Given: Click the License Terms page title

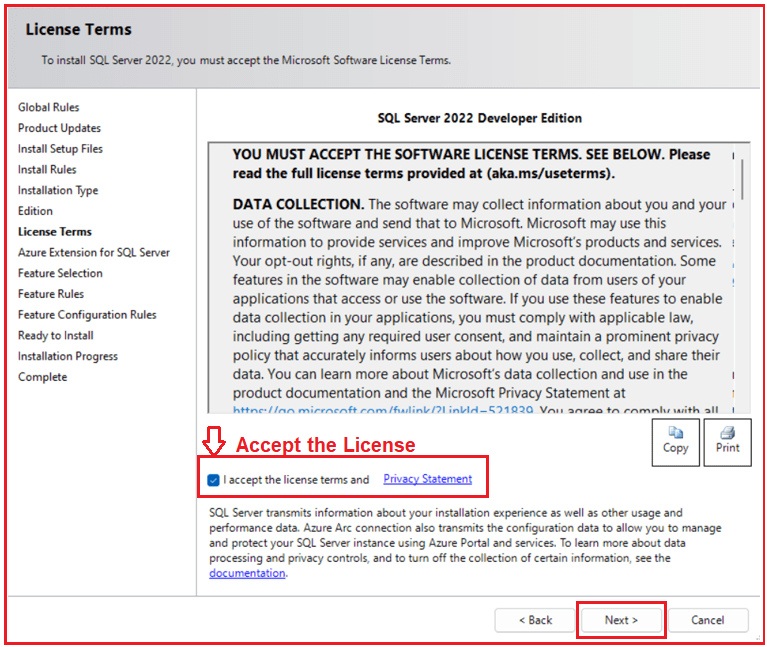Looking at the screenshot, I should [79, 29].
